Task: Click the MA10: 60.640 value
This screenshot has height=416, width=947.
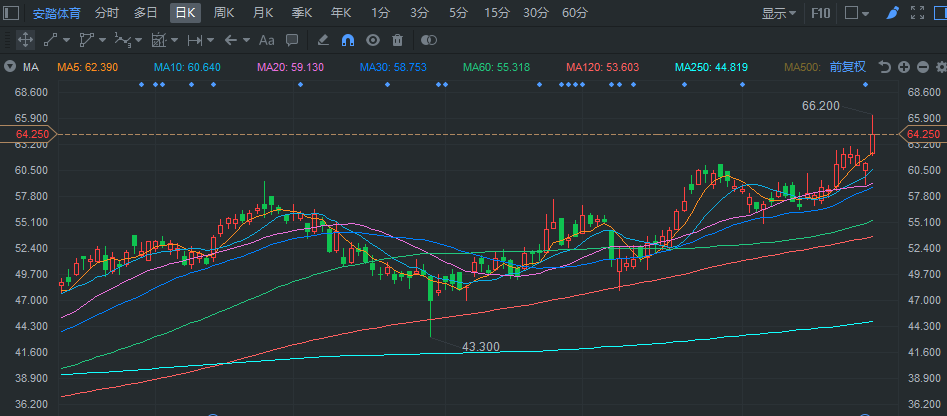Action: [x=187, y=67]
